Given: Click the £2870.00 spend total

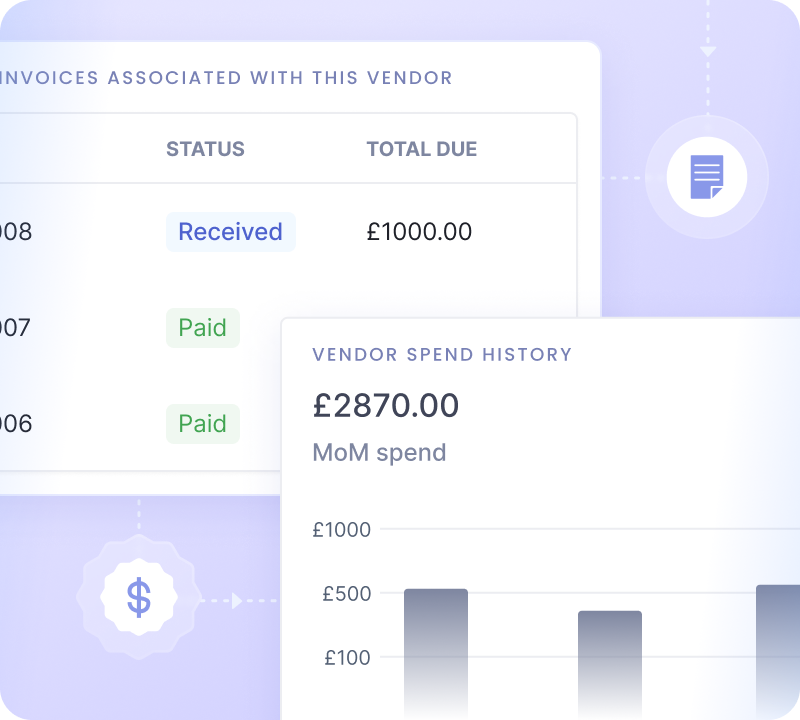Looking at the screenshot, I should click(x=386, y=405).
